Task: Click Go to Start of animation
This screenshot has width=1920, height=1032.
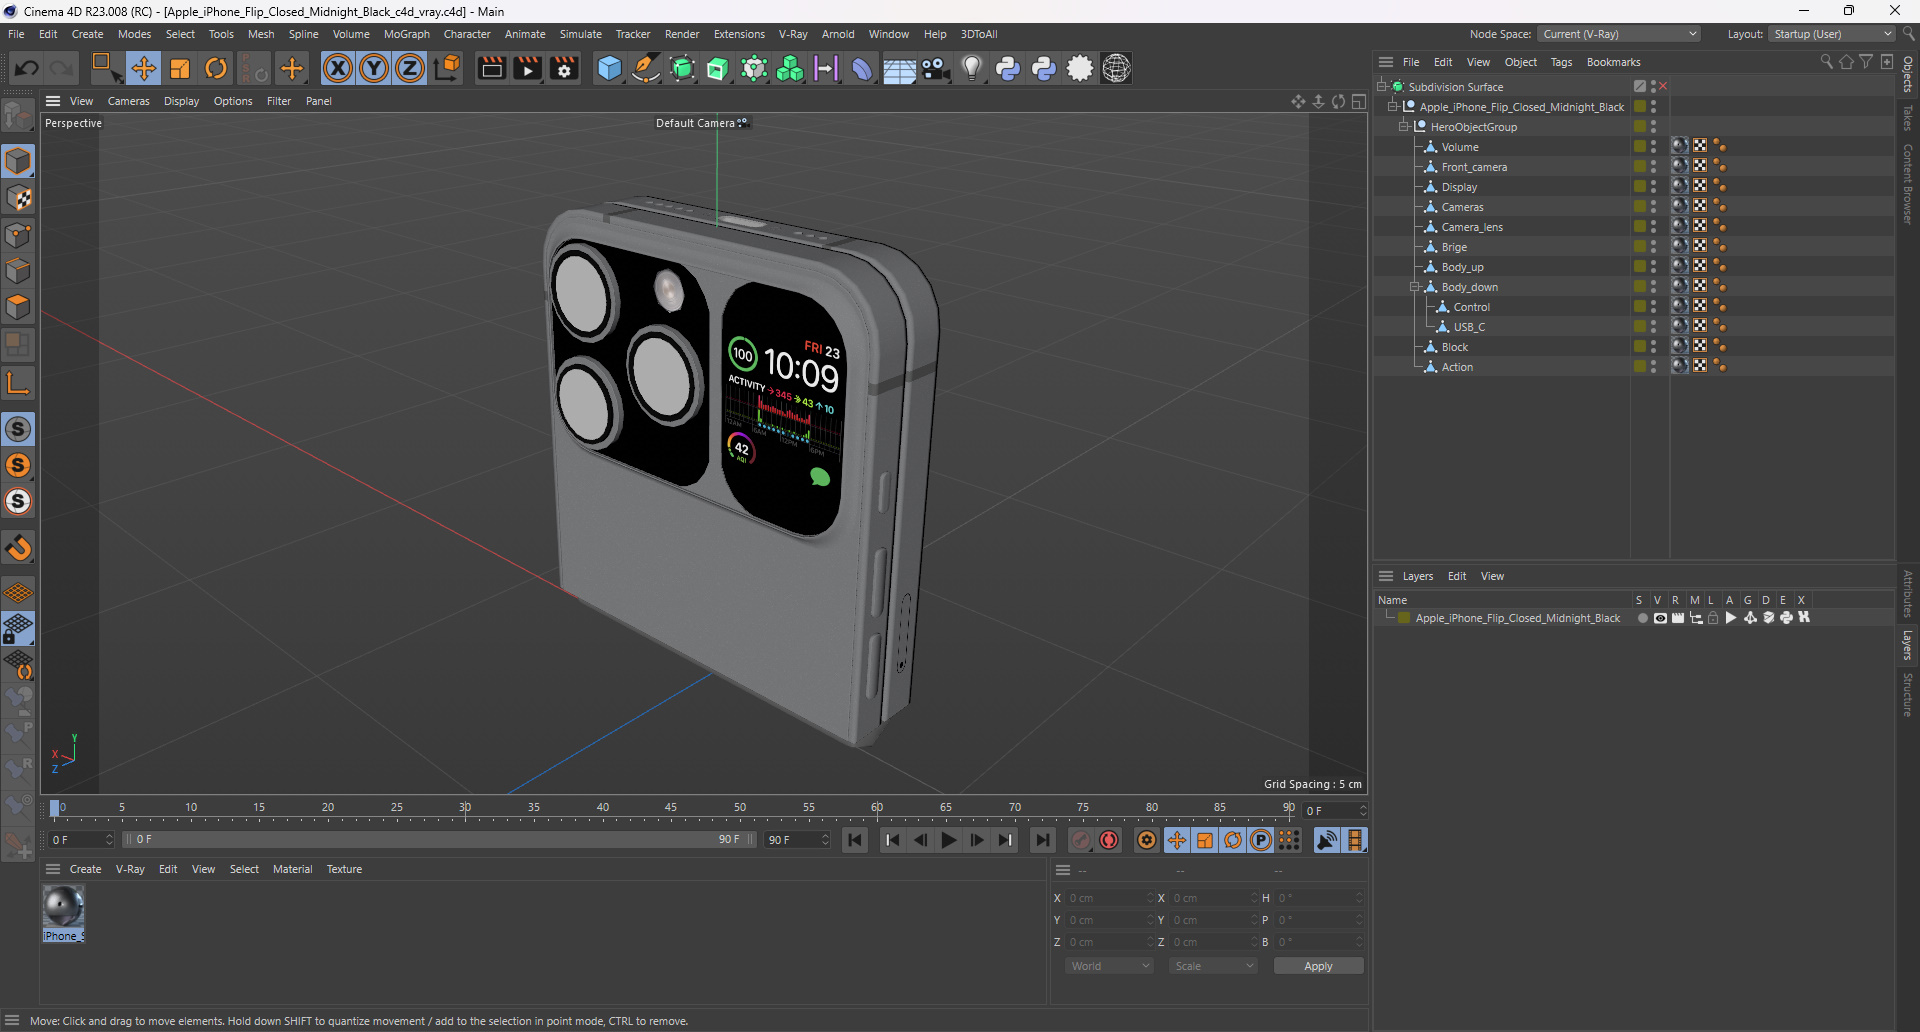Action: 855,840
